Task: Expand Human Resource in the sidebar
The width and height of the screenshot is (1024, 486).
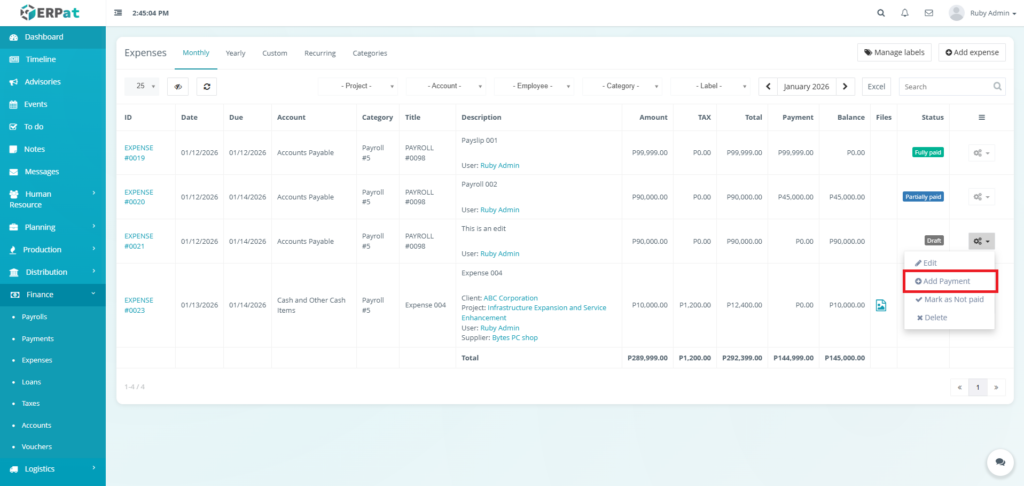Action: pyautogui.click(x=52, y=199)
